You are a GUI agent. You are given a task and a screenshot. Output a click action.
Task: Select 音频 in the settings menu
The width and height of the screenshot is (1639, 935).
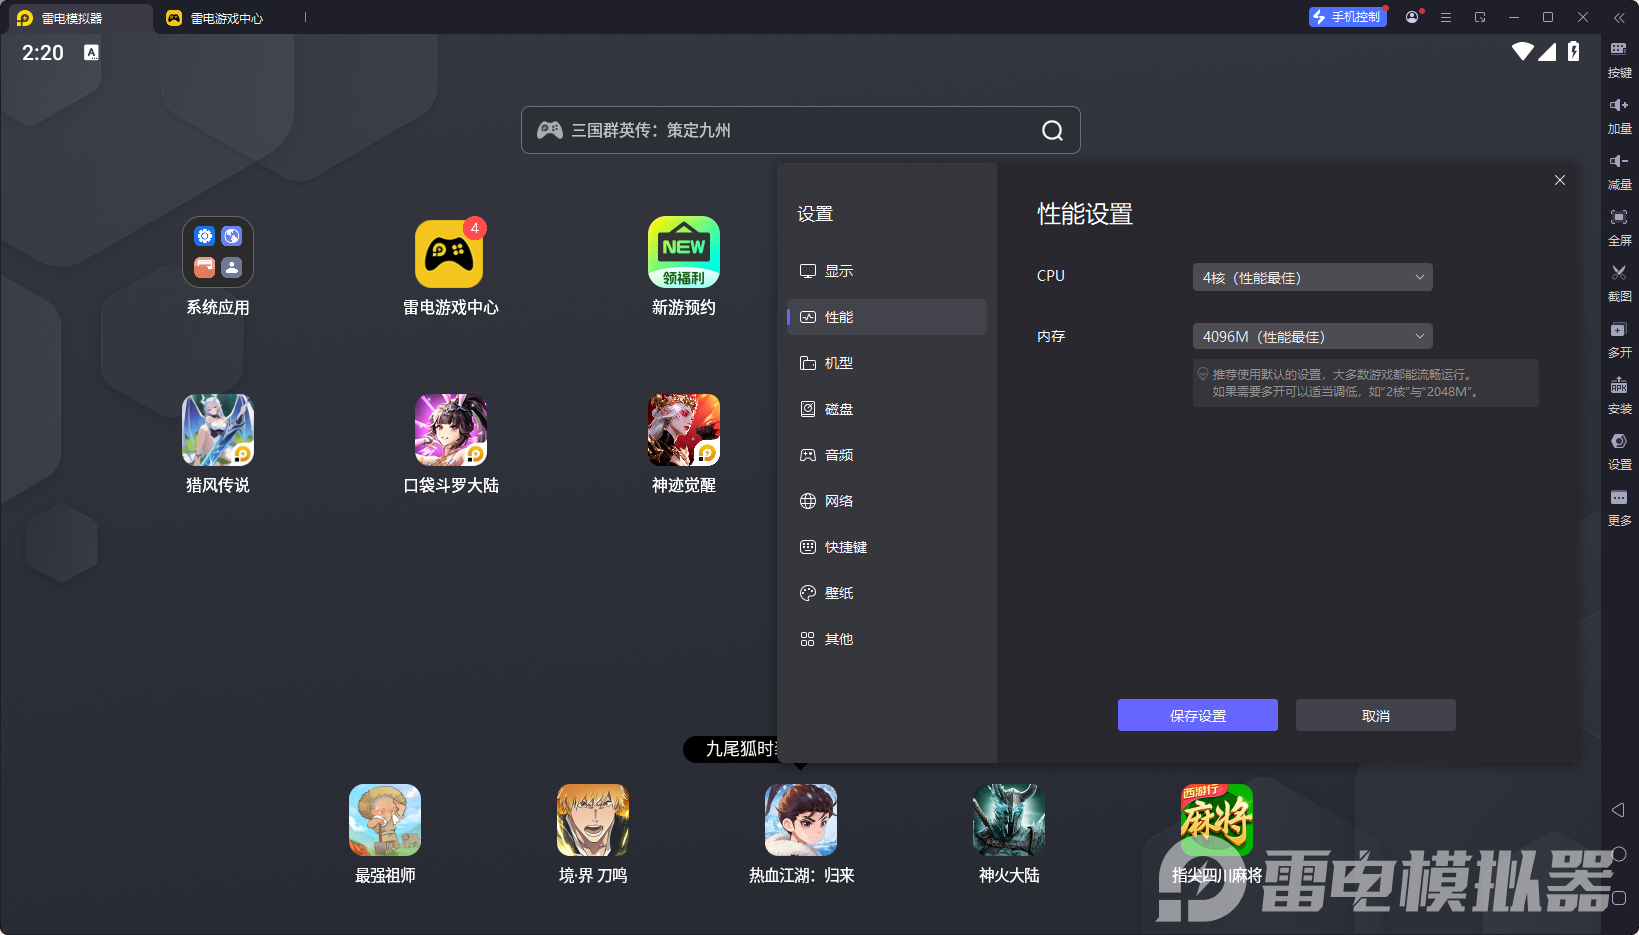point(887,455)
